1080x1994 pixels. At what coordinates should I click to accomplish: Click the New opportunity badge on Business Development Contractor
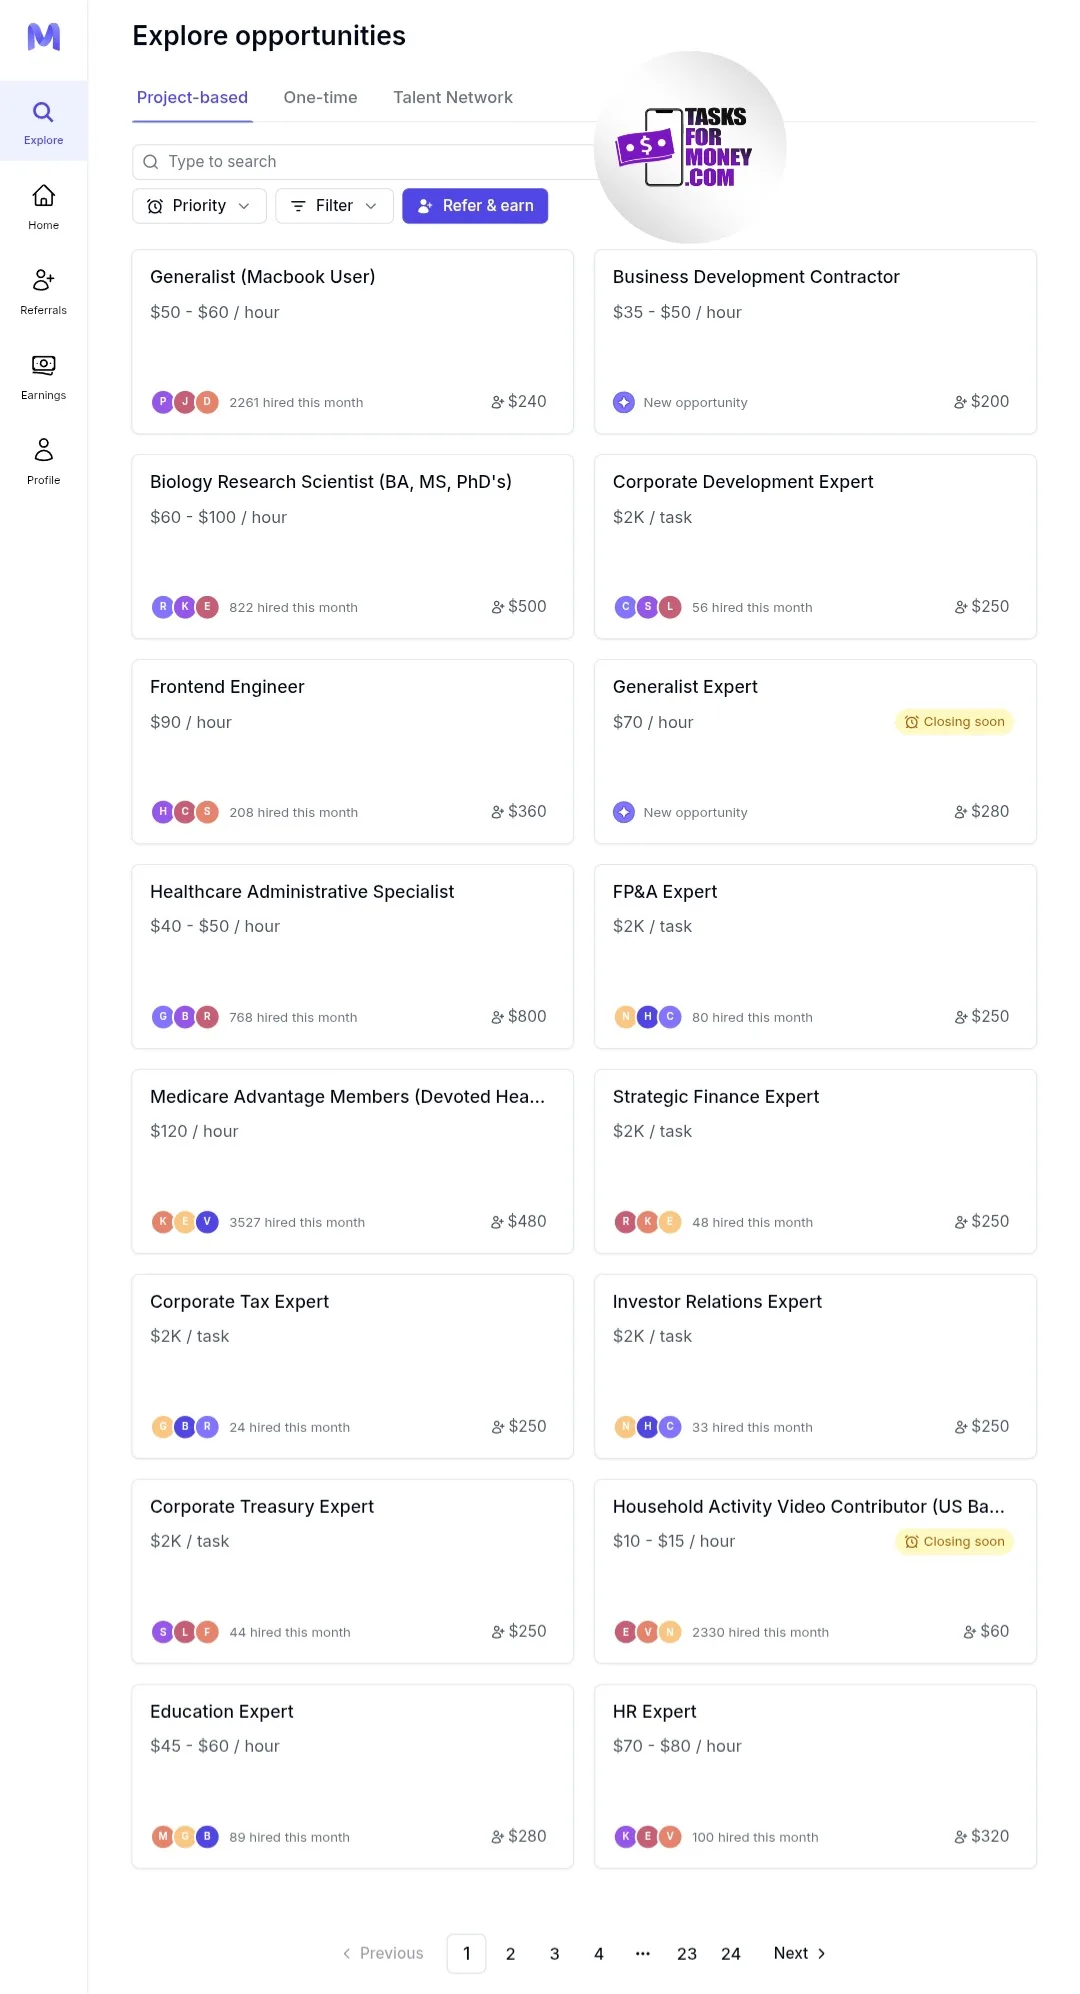[680, 402]
